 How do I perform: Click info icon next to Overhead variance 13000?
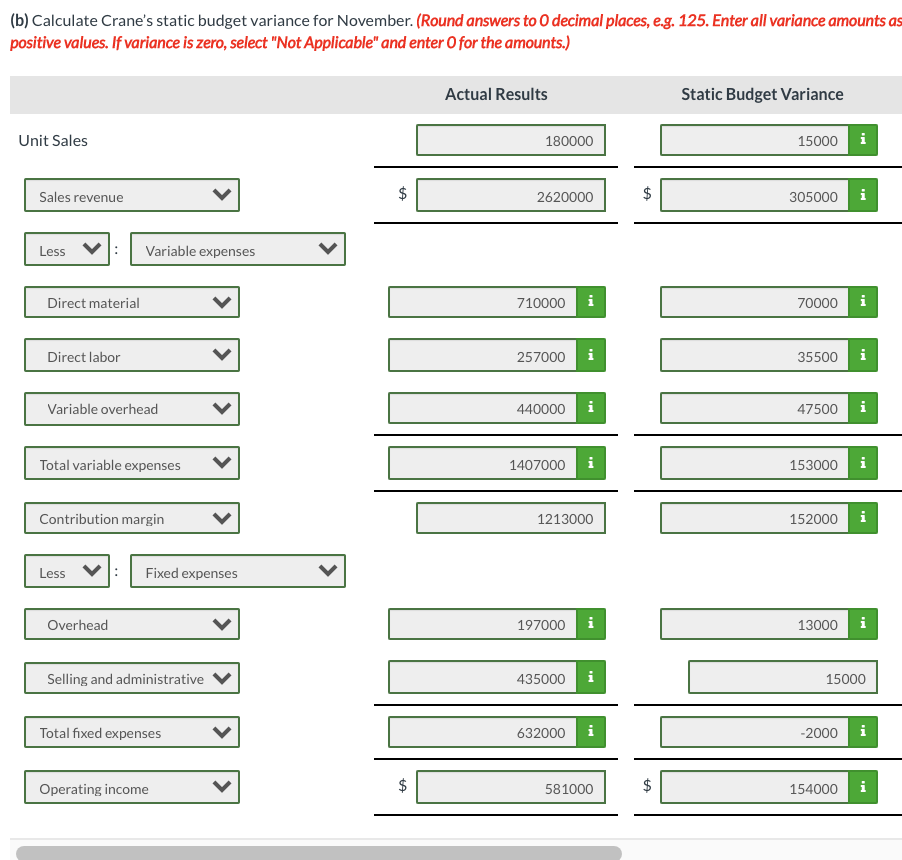[863, 624]
